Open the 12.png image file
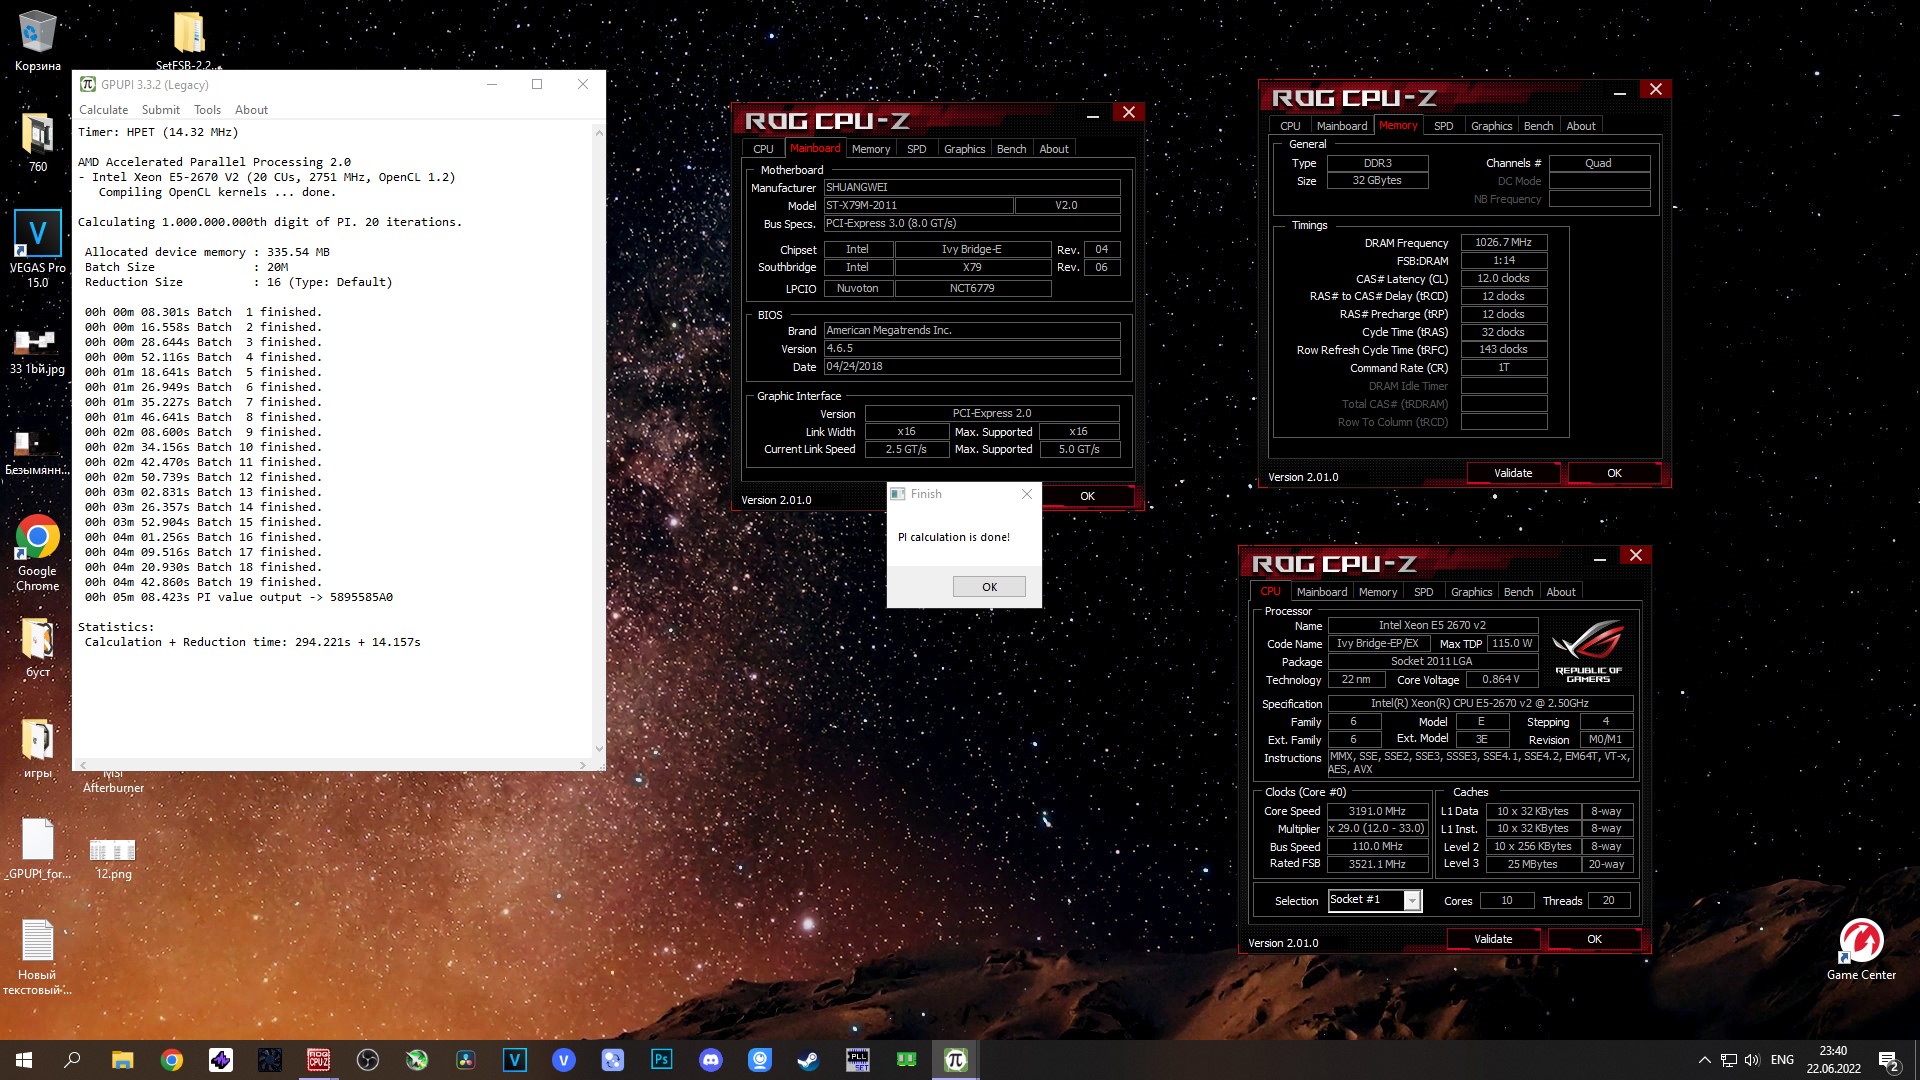Screen dimensions: 1920x1080 pyautogui.click(x=113, y=858)
